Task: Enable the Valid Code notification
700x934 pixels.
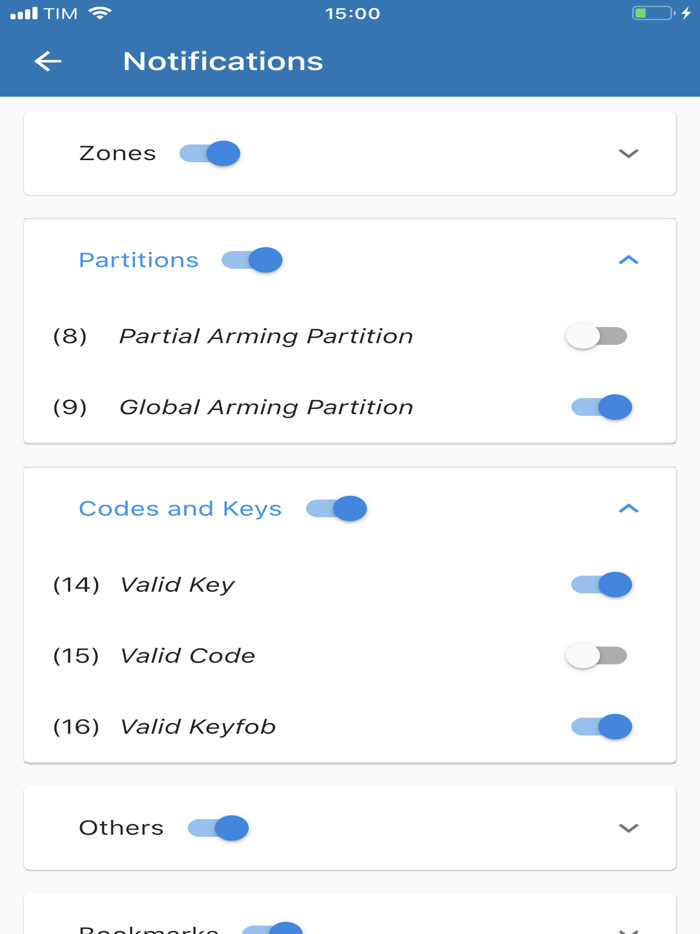Action: tap(596, 656)
